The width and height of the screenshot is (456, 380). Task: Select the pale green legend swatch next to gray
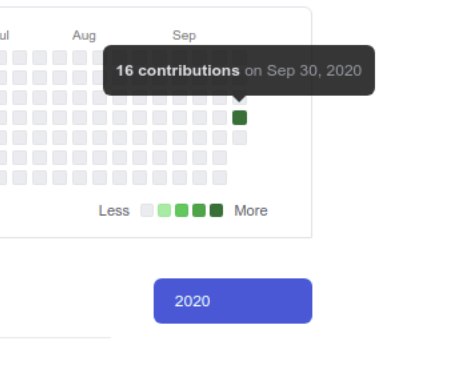[164, 211]
